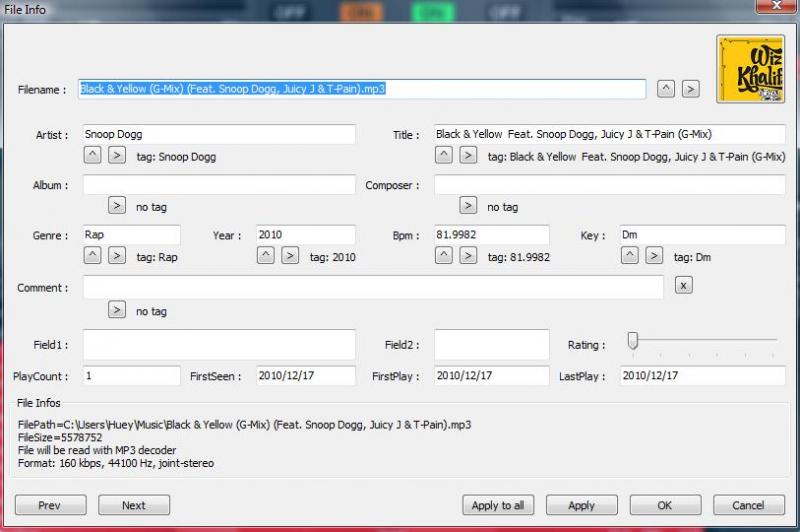Image resolution: width=800 pixels, height=532 pixels.
Task: Click the right arrow below Album field
Action: 117,206
